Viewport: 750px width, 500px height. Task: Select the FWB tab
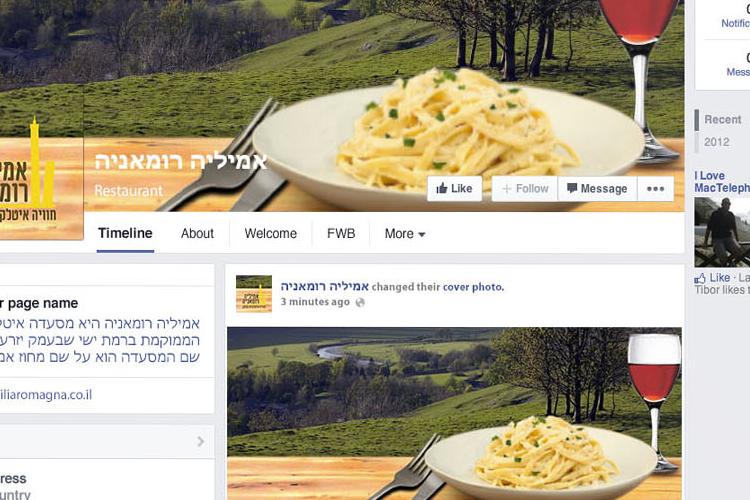click(x=341, y=233)
